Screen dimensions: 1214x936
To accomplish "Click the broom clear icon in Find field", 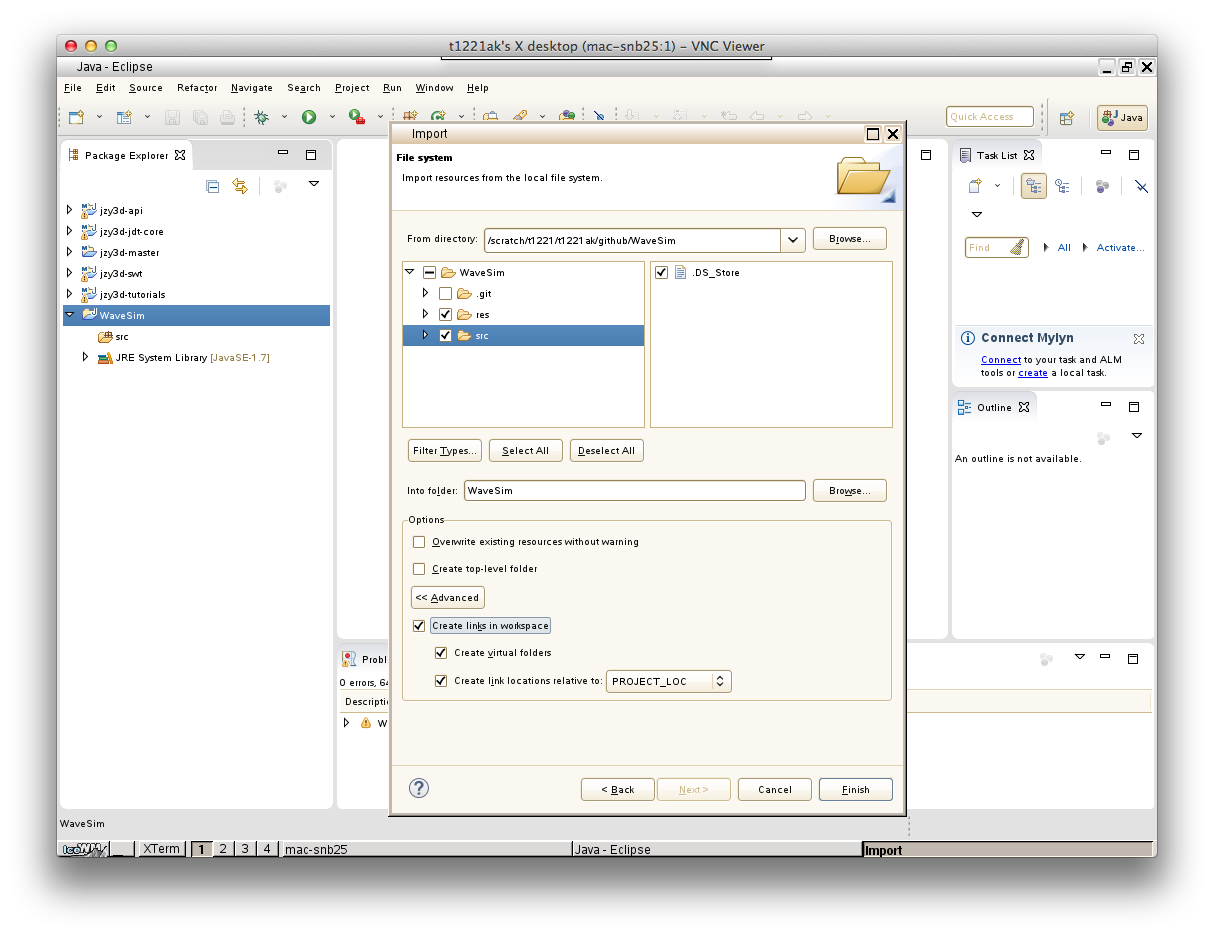I will pos(1017,247).
